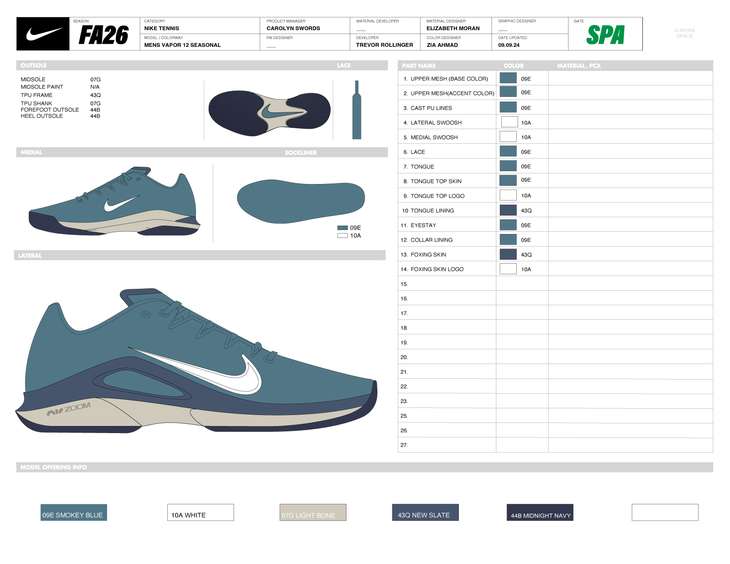Screen dimensions: 730x564
Task: Click the Tongue row color swatch
Action: [508, 166]
